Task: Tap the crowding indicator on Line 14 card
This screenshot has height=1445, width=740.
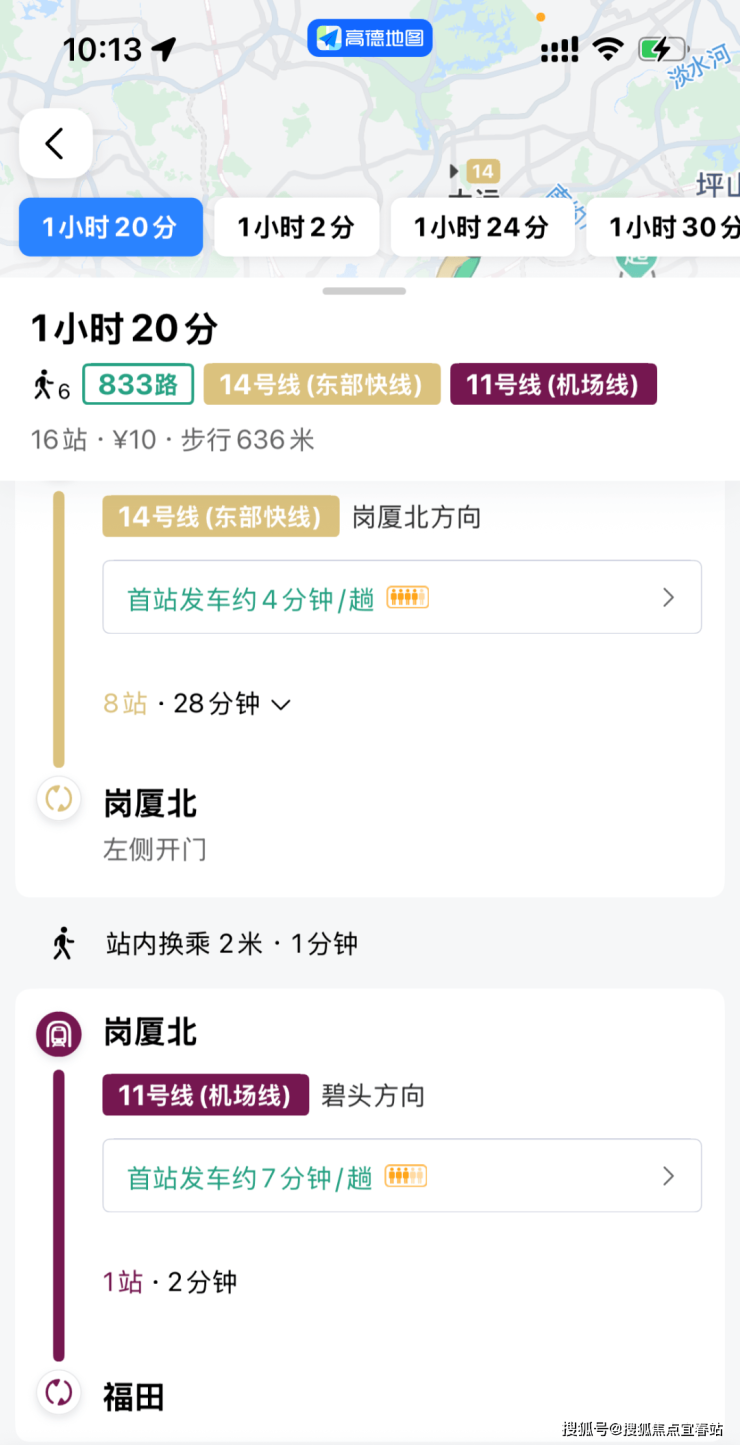Action: [408, 598]
